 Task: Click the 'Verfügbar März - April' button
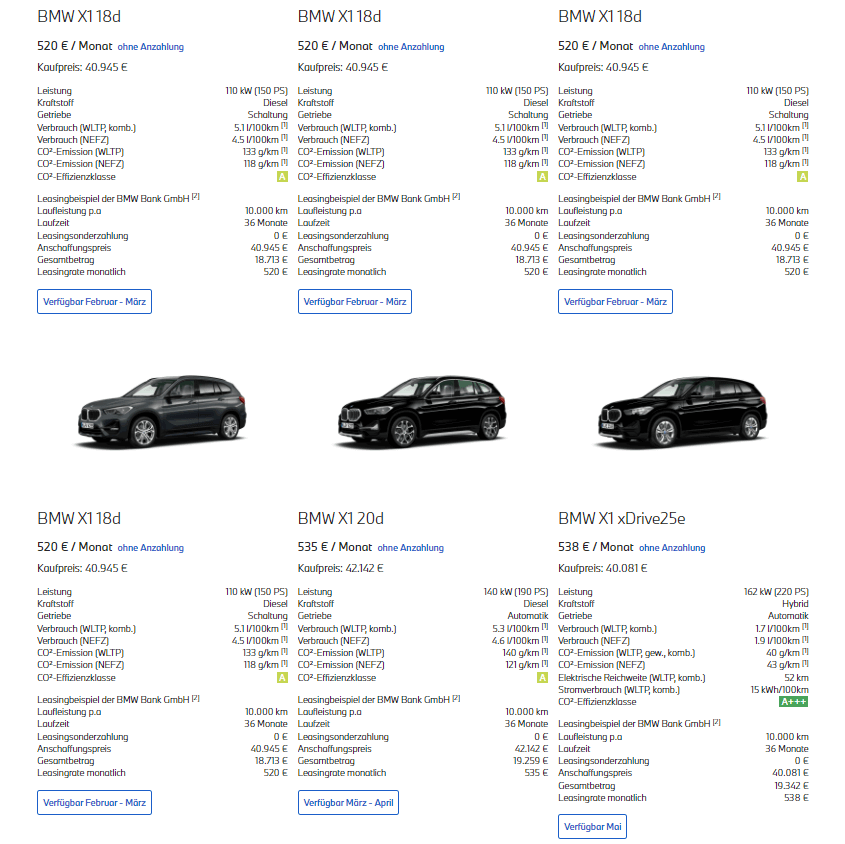coord(348,803)
